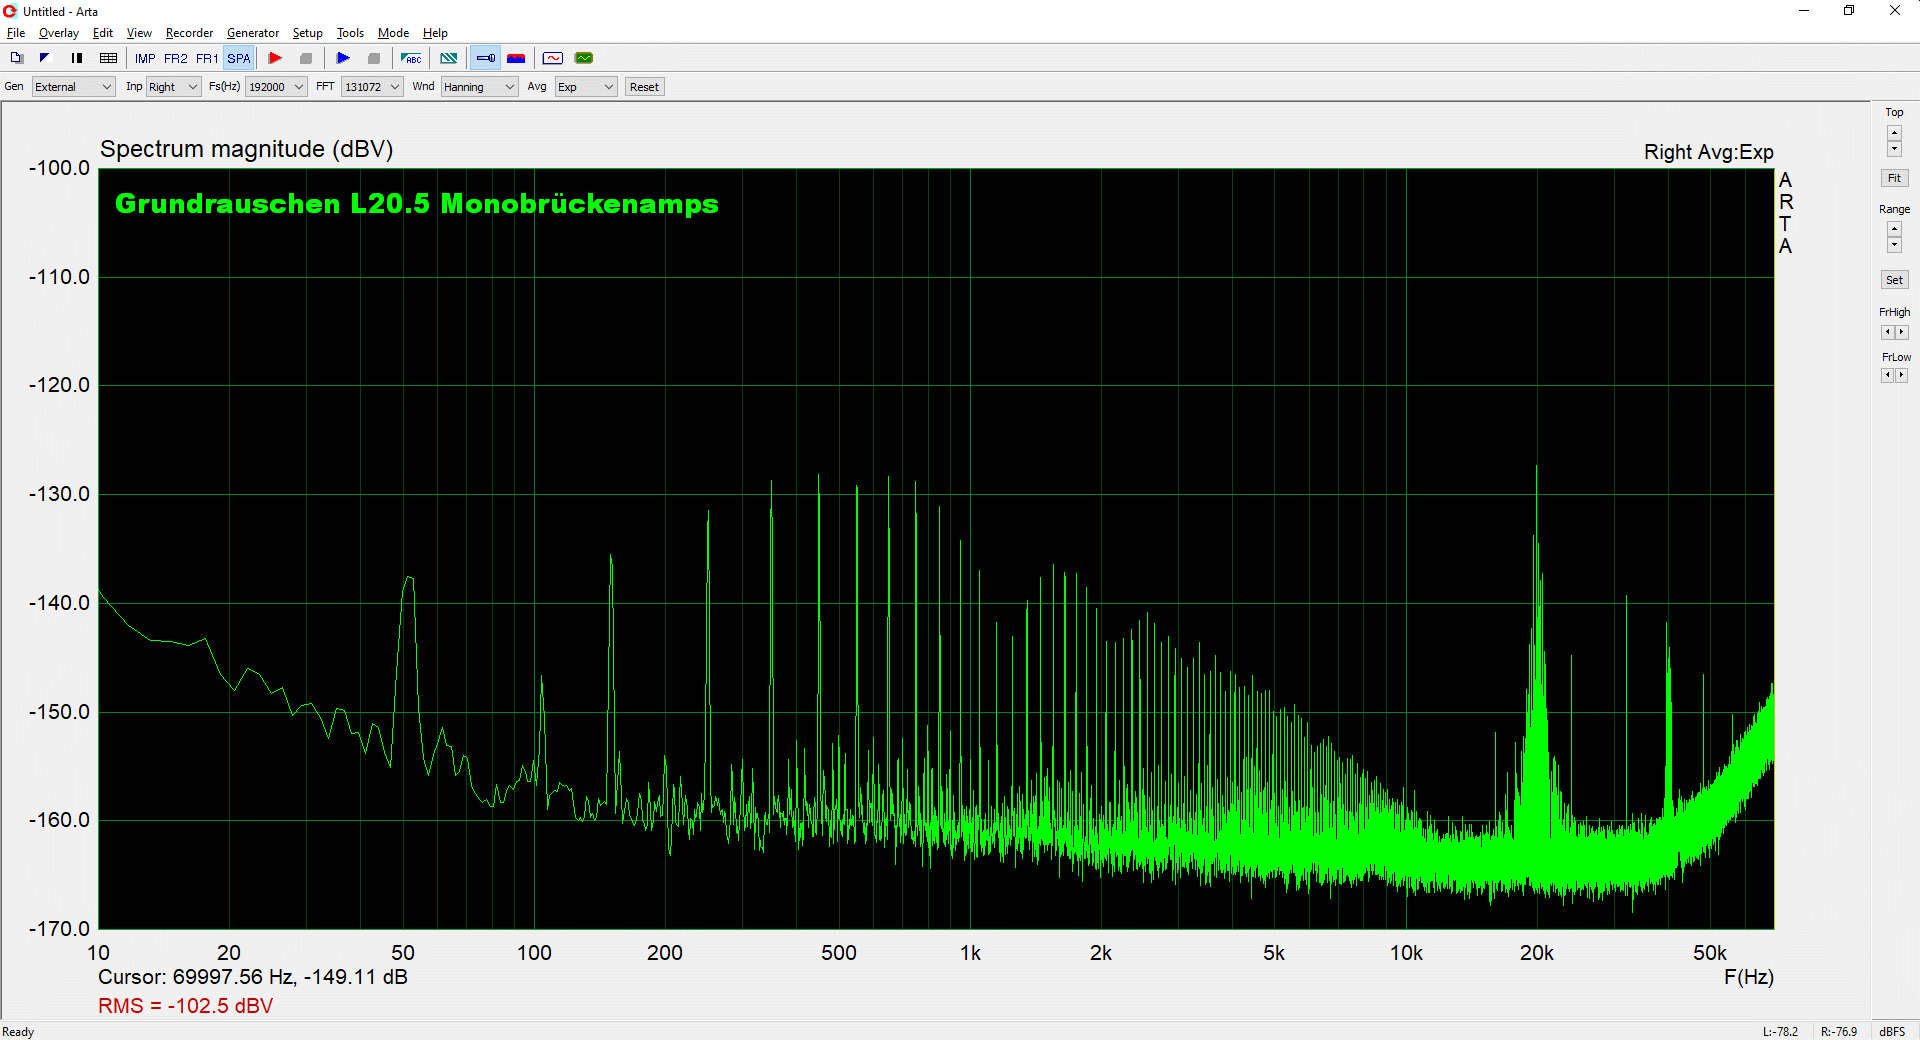Open the Overlay menu
The width and height of the screenshot is (1920, 1040).
tap(58, 33)
